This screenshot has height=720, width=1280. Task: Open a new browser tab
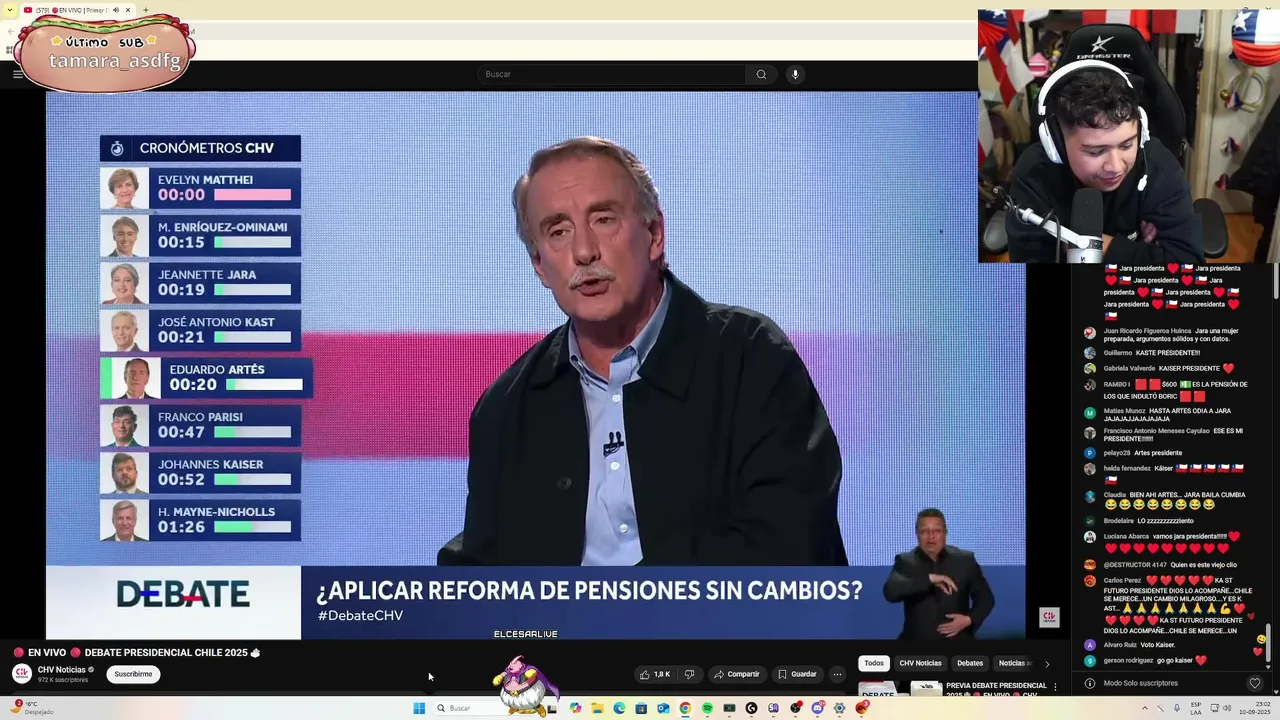point(146,10)
